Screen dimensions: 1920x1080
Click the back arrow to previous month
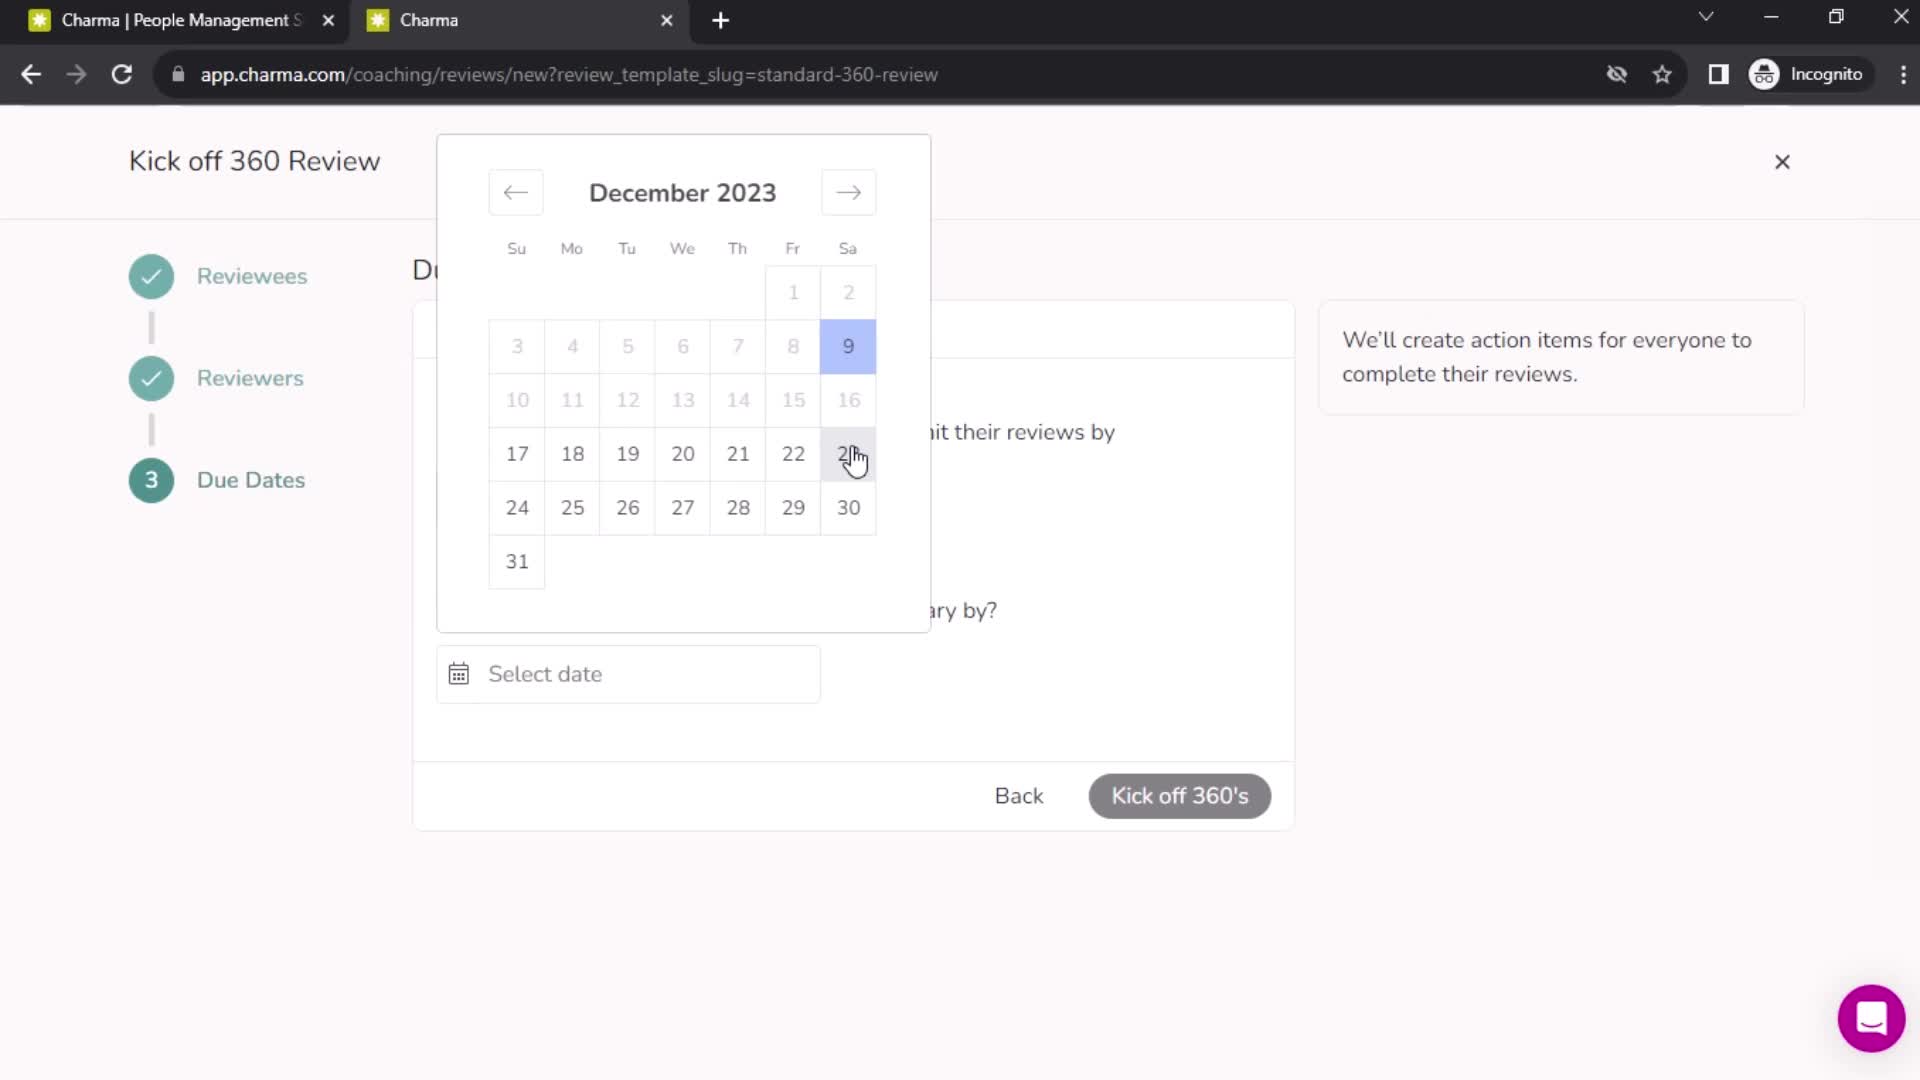514,191
